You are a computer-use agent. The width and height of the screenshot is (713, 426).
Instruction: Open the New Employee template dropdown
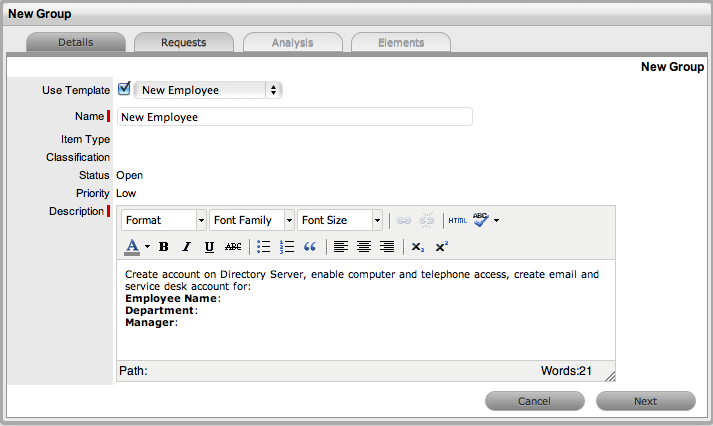point(208,90)
